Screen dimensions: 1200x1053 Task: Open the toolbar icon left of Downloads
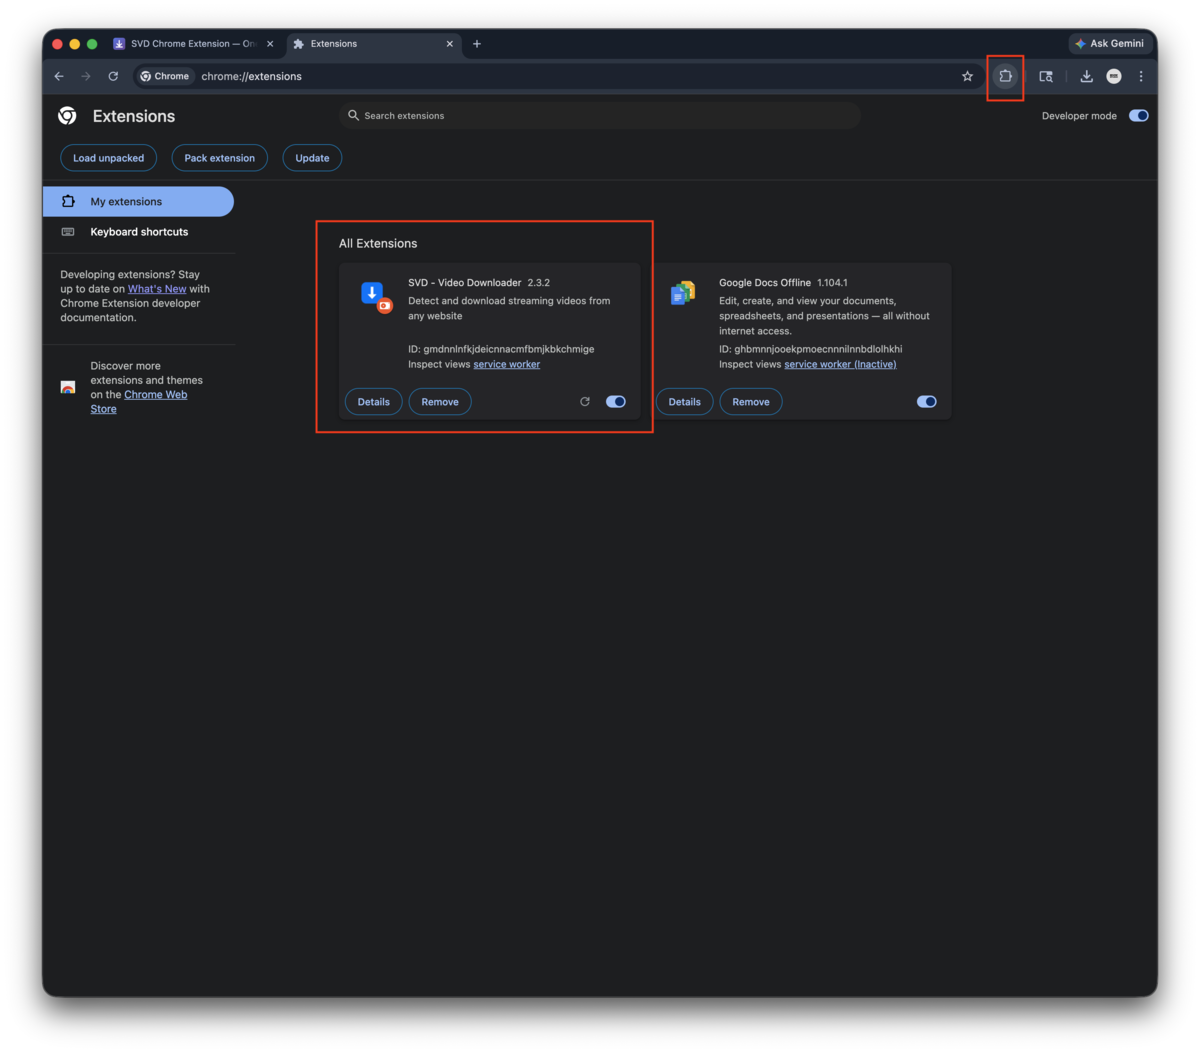coord(1046,76)
